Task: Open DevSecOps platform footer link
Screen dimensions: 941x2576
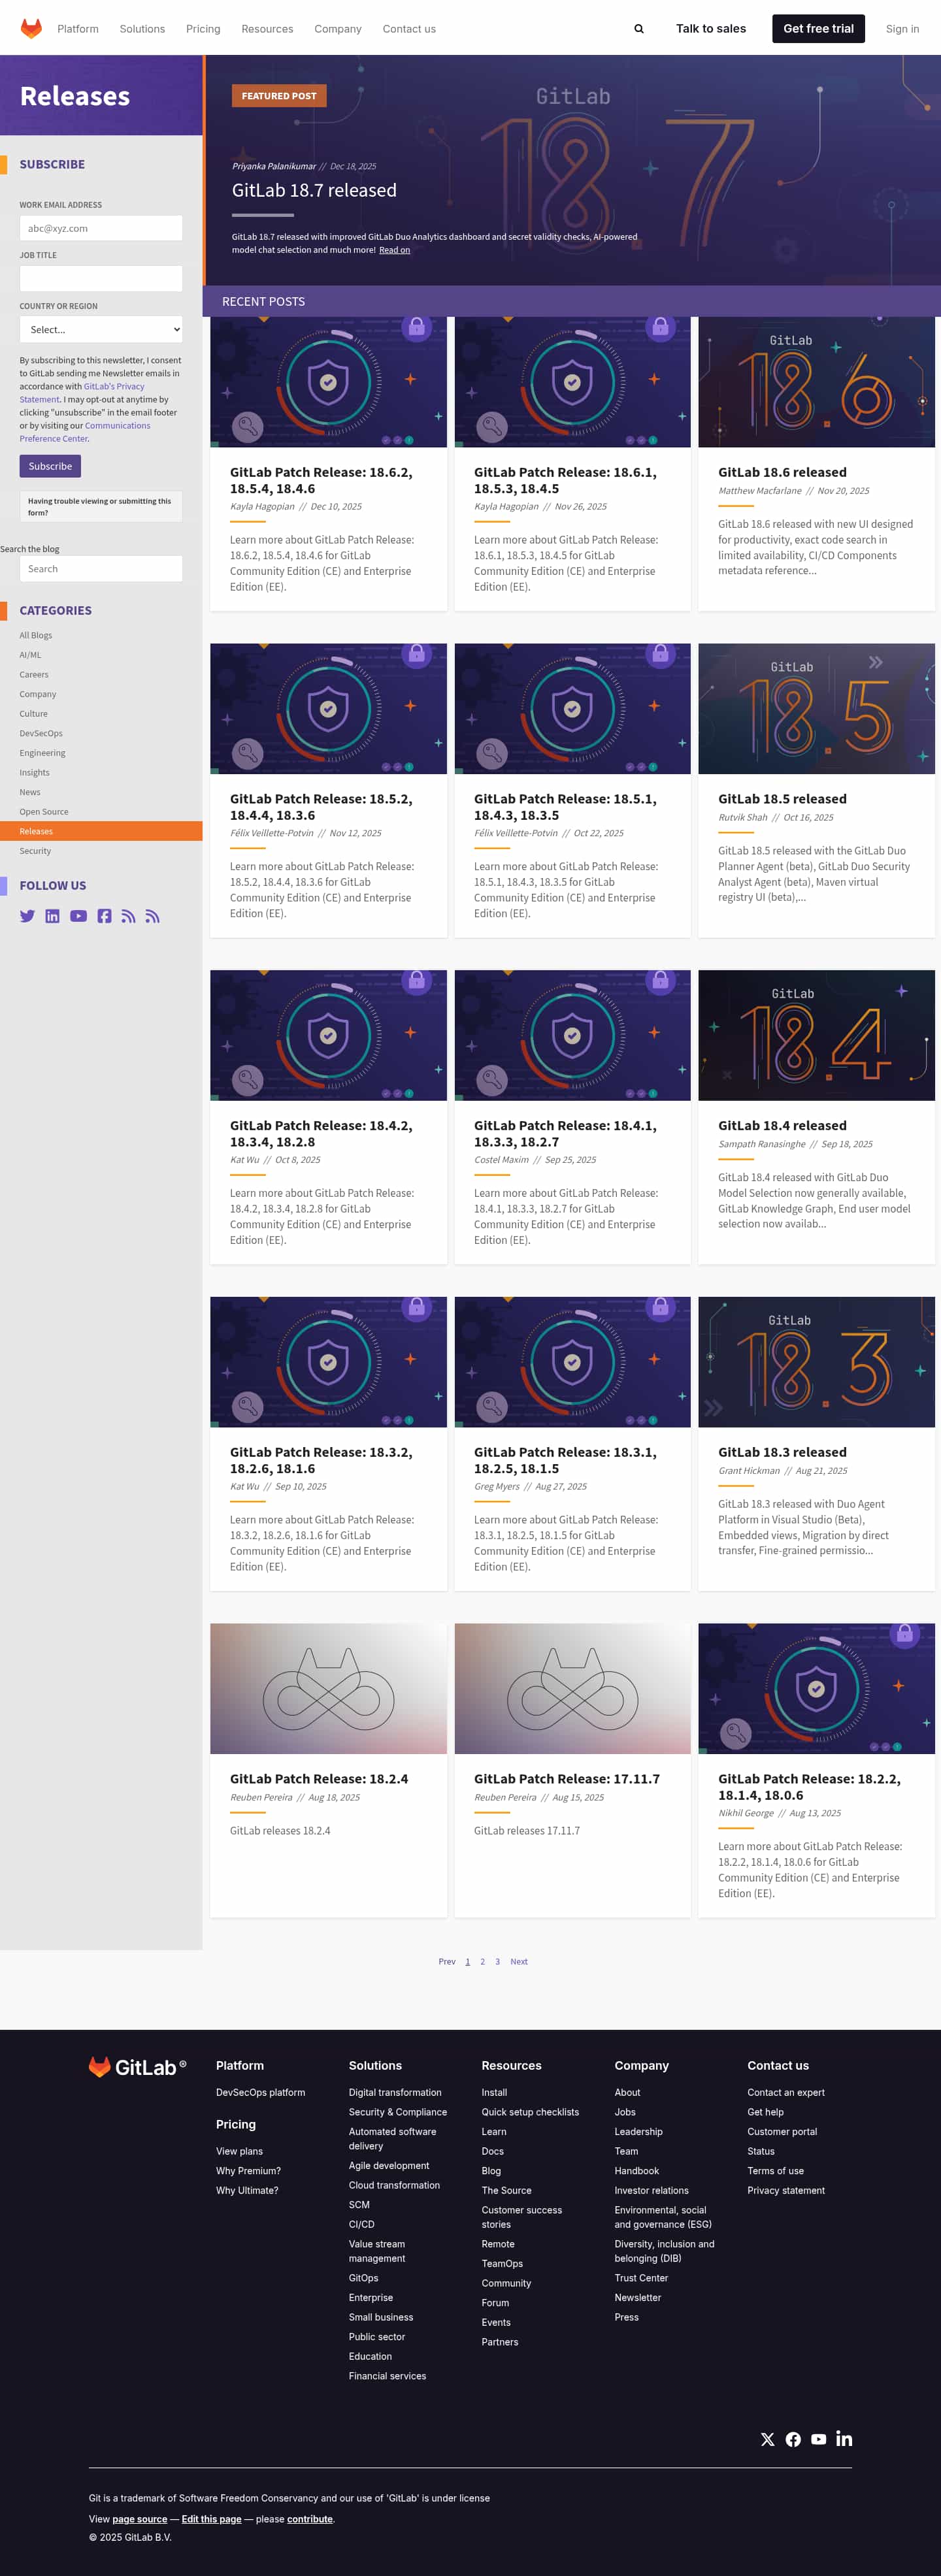Action: click(261, 2092)
